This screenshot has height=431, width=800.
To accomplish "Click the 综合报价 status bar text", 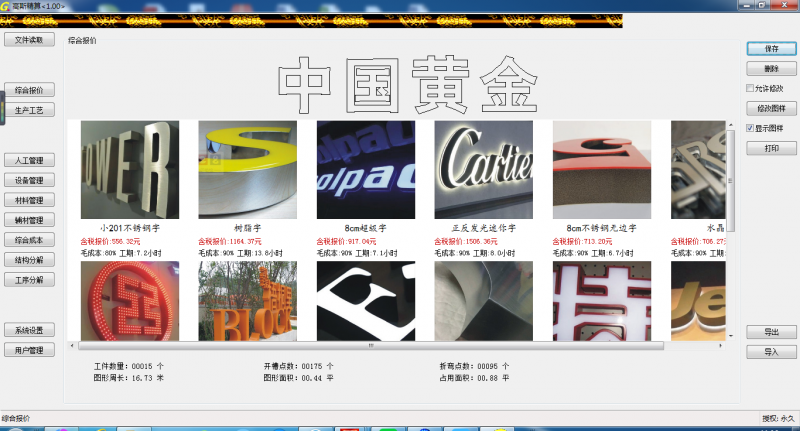I will coord(16,418).
